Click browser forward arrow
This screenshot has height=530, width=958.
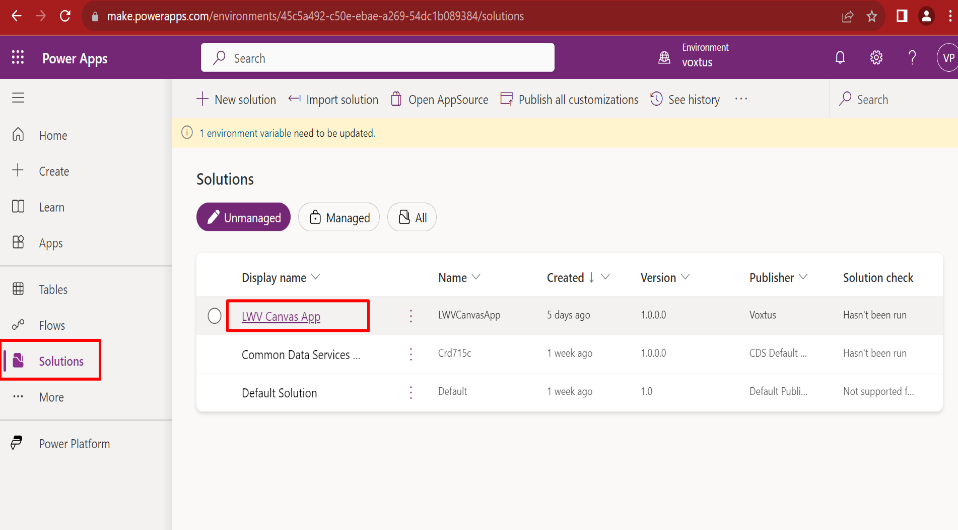(41, 16)
